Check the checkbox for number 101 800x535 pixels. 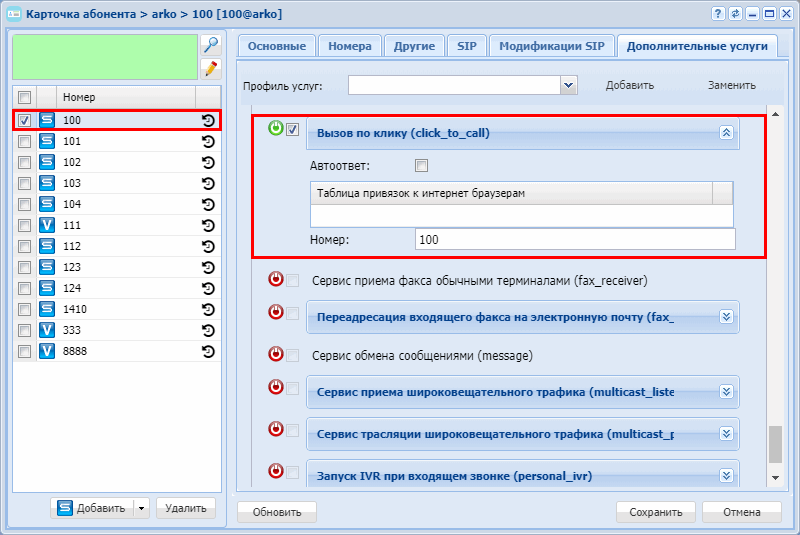click(24, 141)
